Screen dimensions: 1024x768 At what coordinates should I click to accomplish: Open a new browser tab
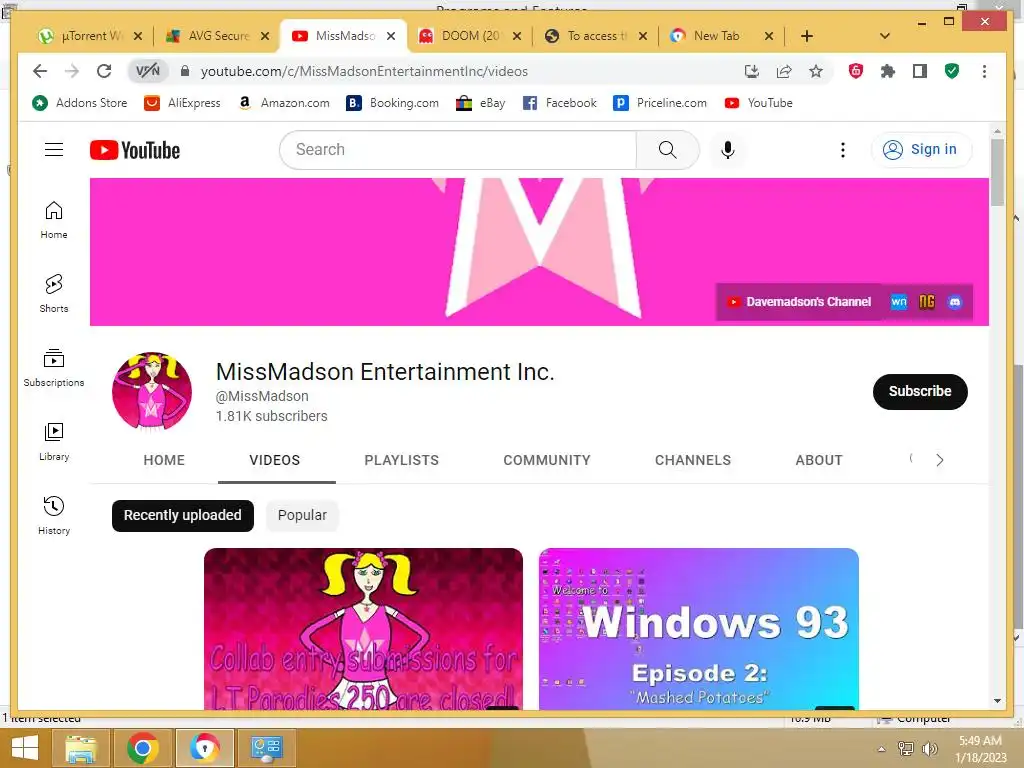pos(807,36)
